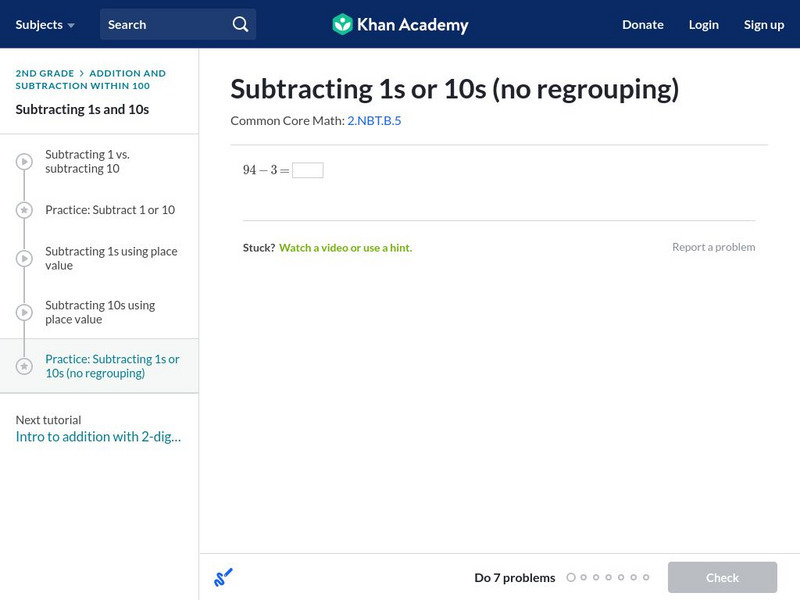800x600 pixels.
Task: Click Watch a video or use a hint
Action: coord(345,247)
